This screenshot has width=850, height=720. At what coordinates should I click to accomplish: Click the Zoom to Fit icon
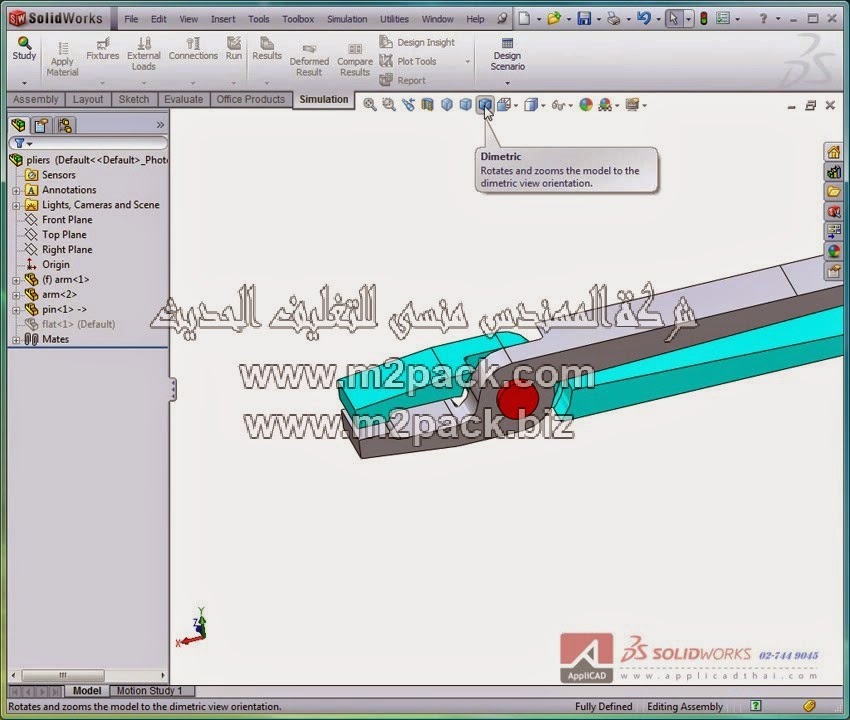click(370, 105)
